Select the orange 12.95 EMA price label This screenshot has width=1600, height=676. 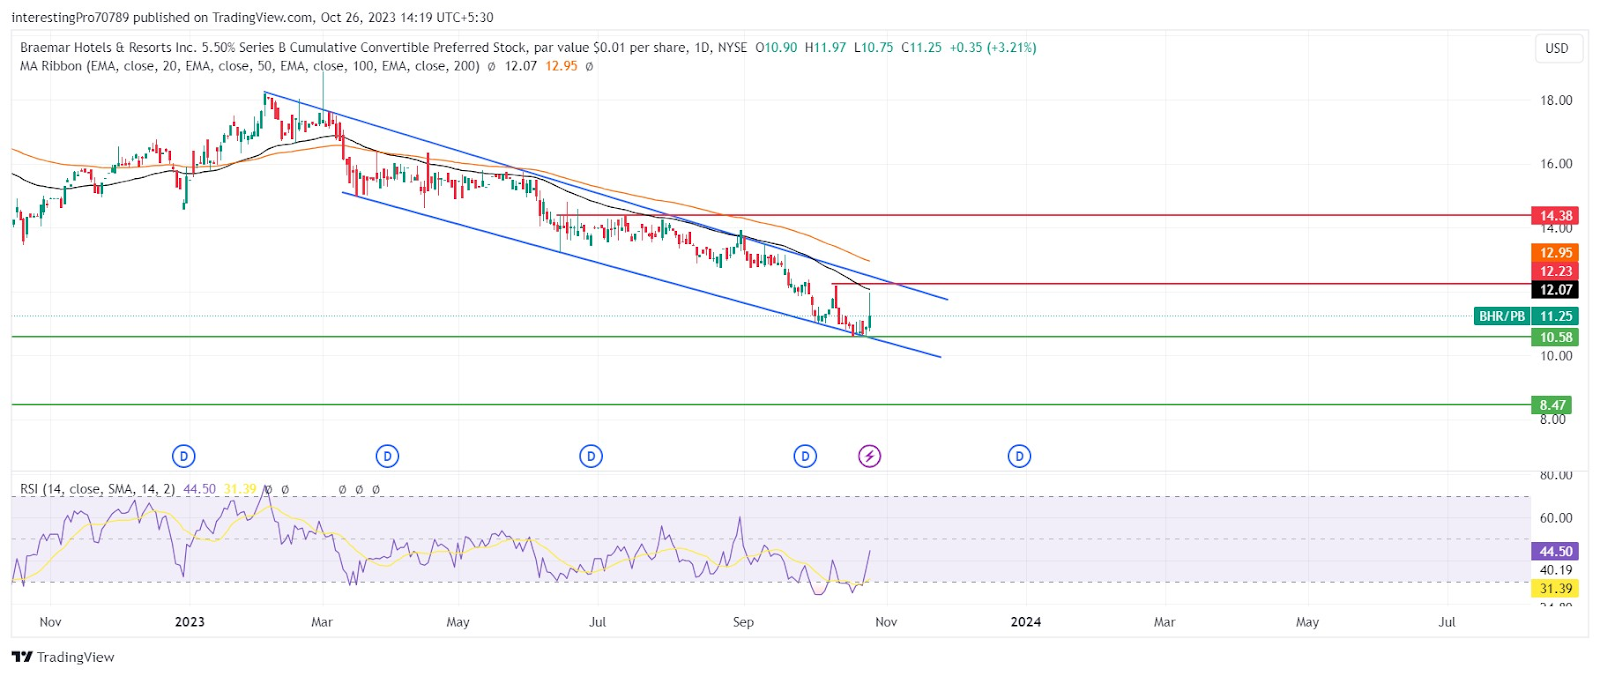[1555, 253]
